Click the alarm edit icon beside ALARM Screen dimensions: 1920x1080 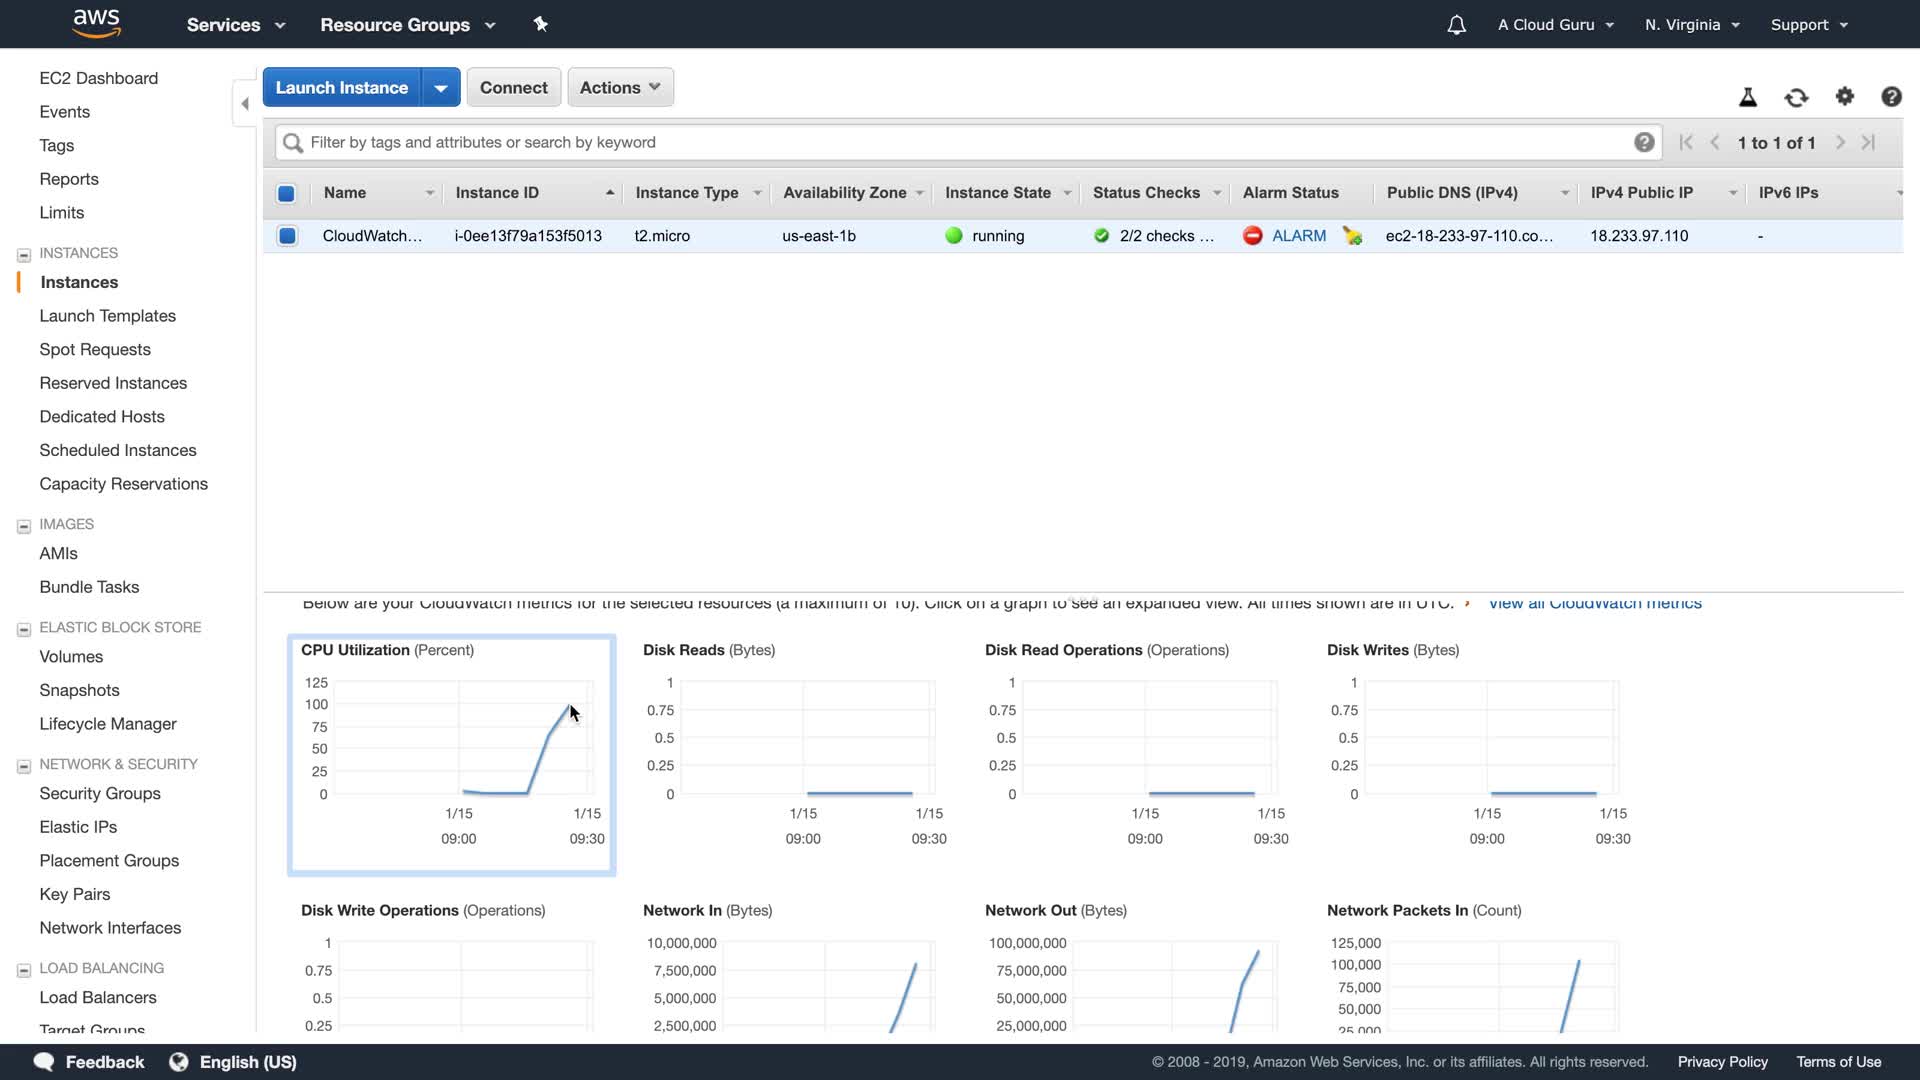tap(1352, 236)
